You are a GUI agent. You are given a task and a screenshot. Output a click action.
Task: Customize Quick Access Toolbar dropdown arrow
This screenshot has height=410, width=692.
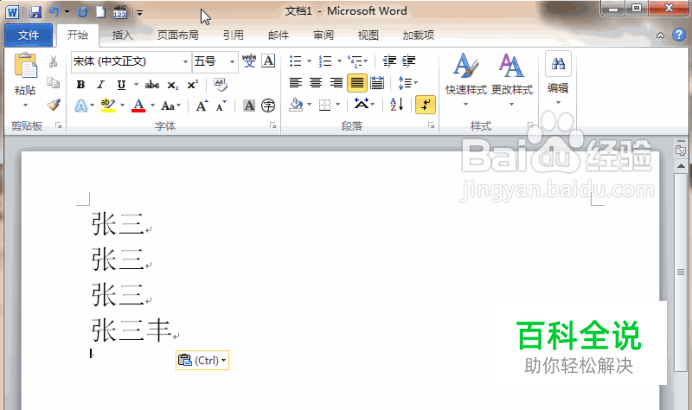coord(139,13)
